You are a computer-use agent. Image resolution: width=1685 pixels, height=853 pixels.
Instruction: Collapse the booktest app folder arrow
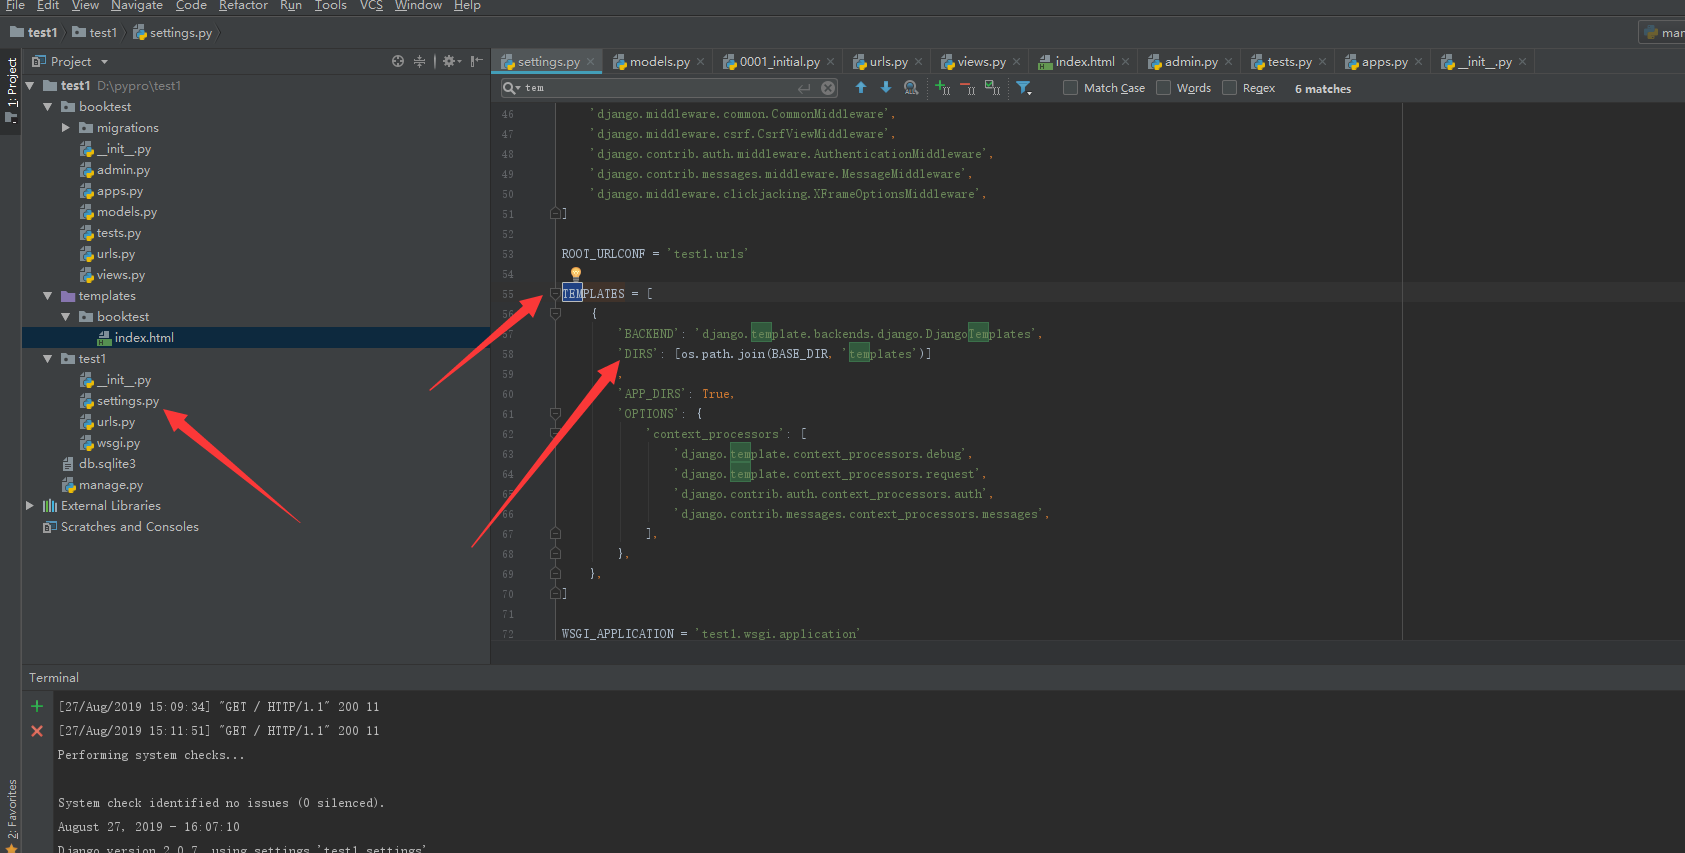tap(48, 107)
